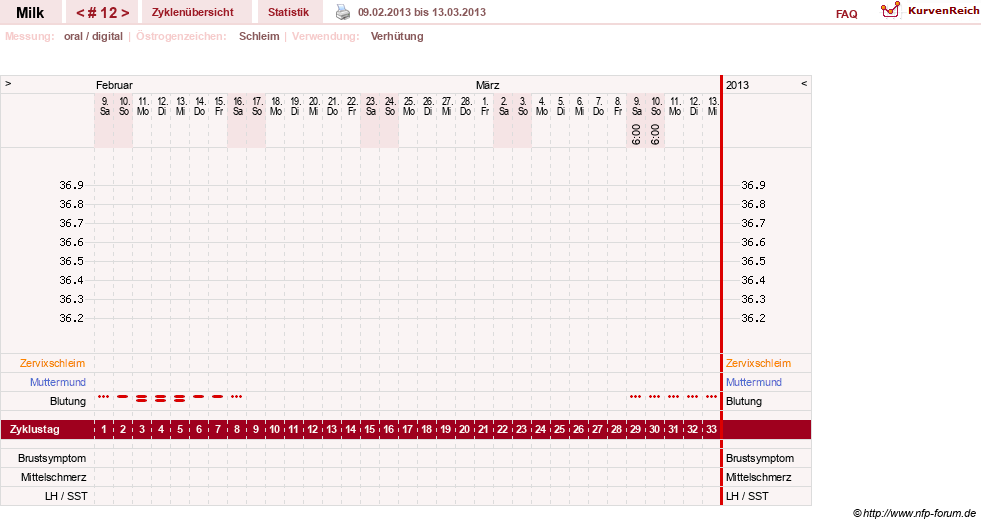Viewport: 981px width, 525px height.
Task: Click the 13. Mi March date header
Action: click(x=713, y=106)
